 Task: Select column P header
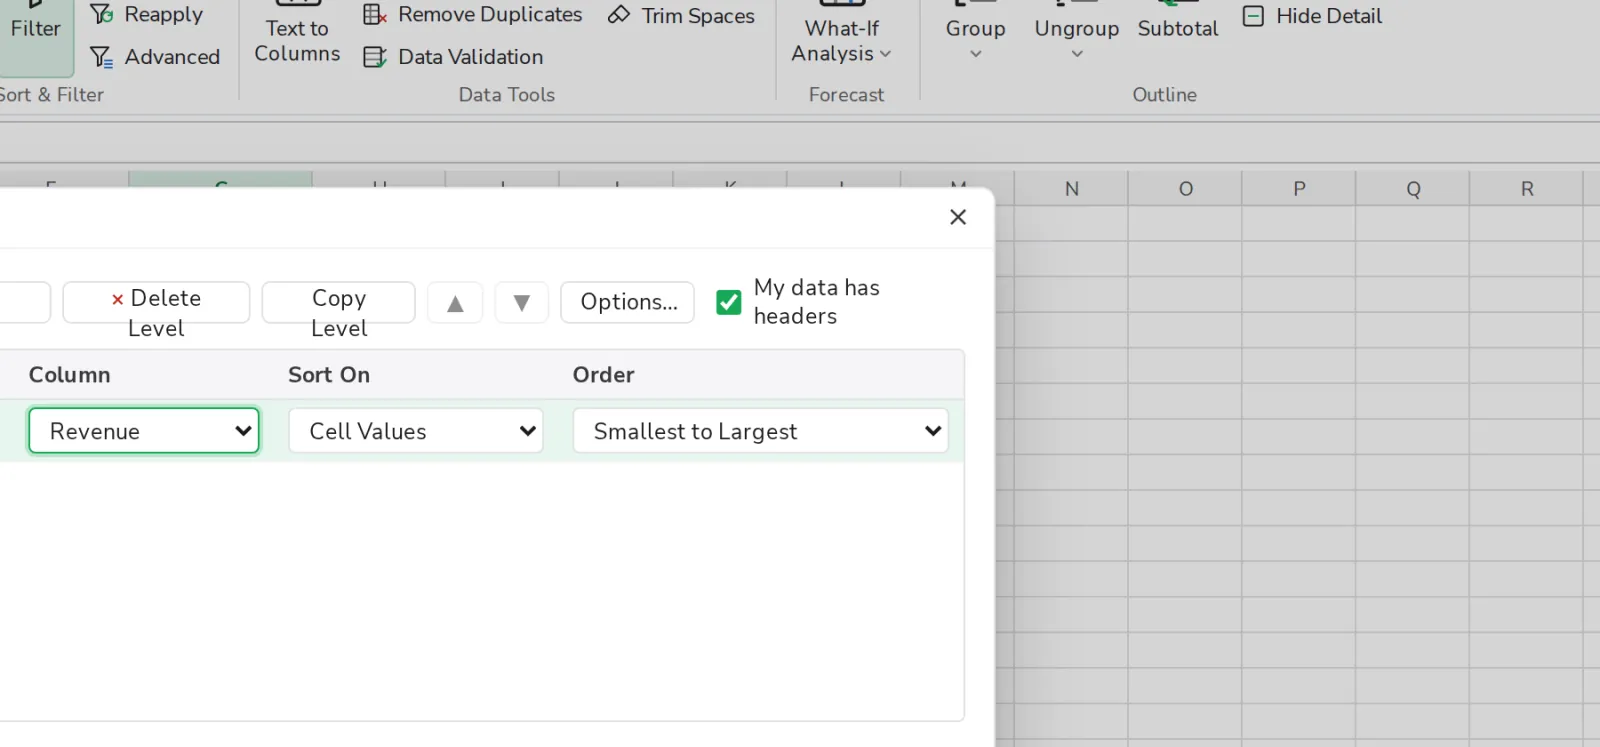click(1300, 189)
